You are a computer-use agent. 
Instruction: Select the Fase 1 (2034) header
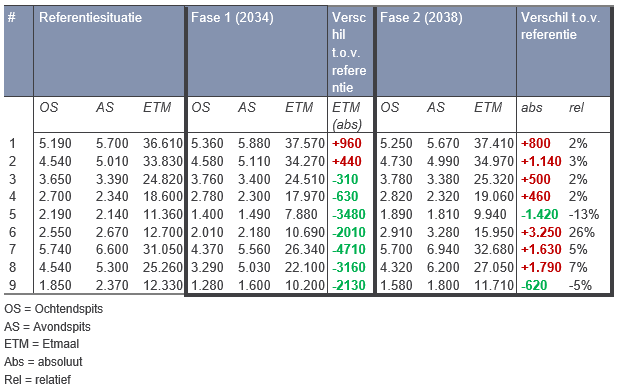click(x=232, y=17)
